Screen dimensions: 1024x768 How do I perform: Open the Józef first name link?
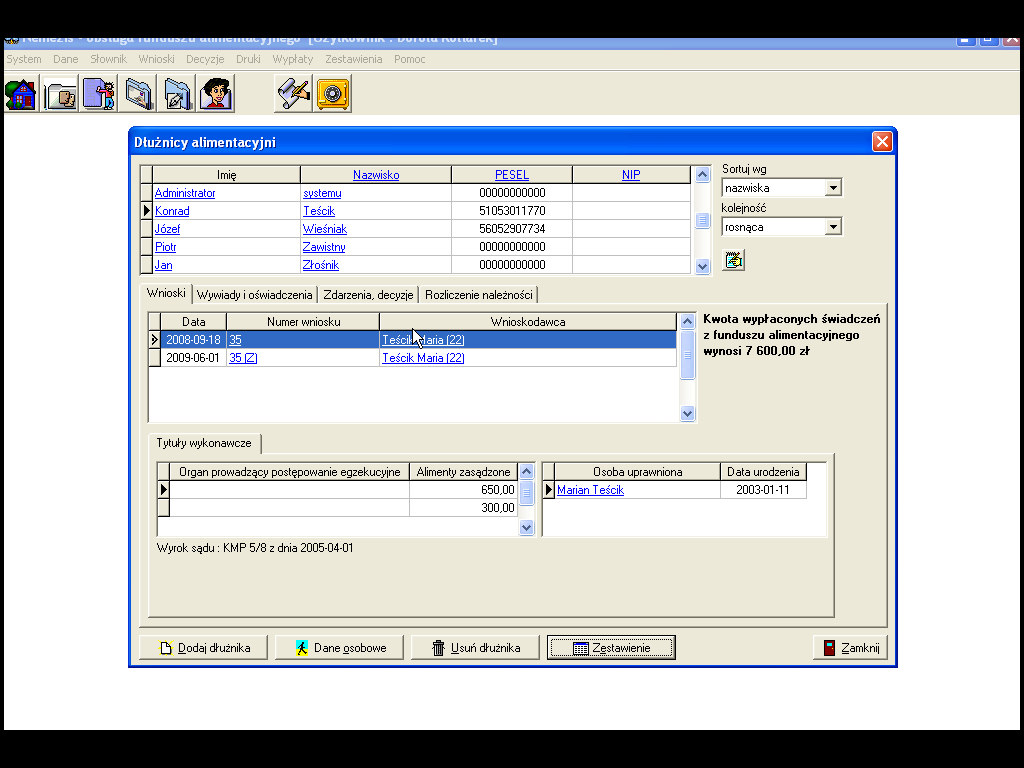tap(167, 229)
